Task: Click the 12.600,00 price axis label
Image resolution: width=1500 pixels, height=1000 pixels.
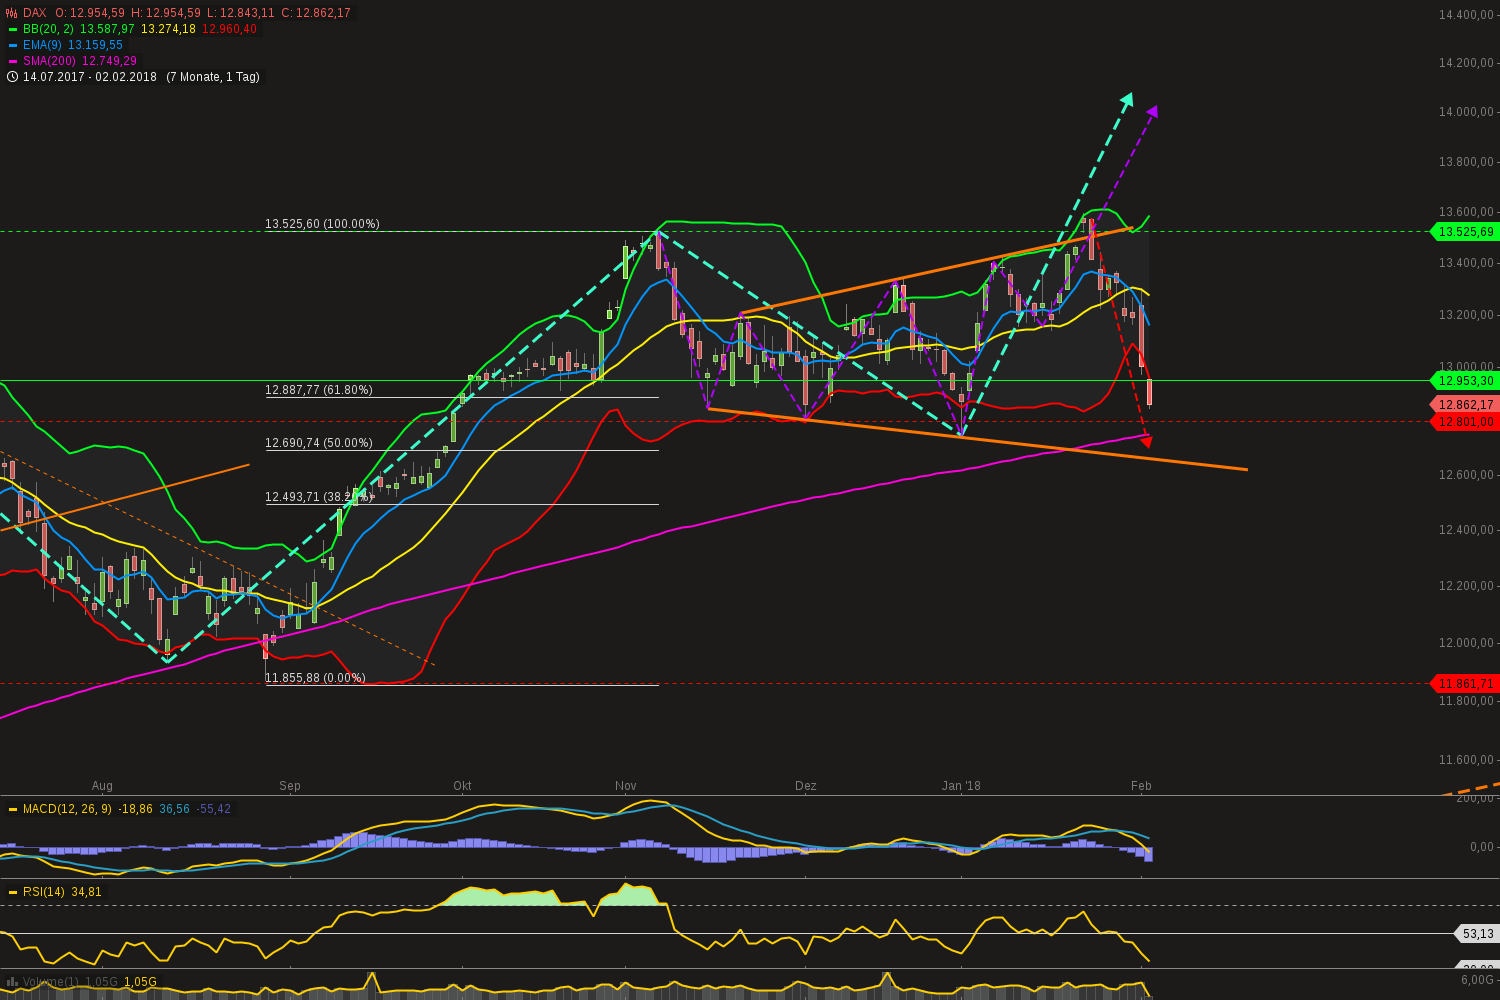Action: coord(1466,475)
